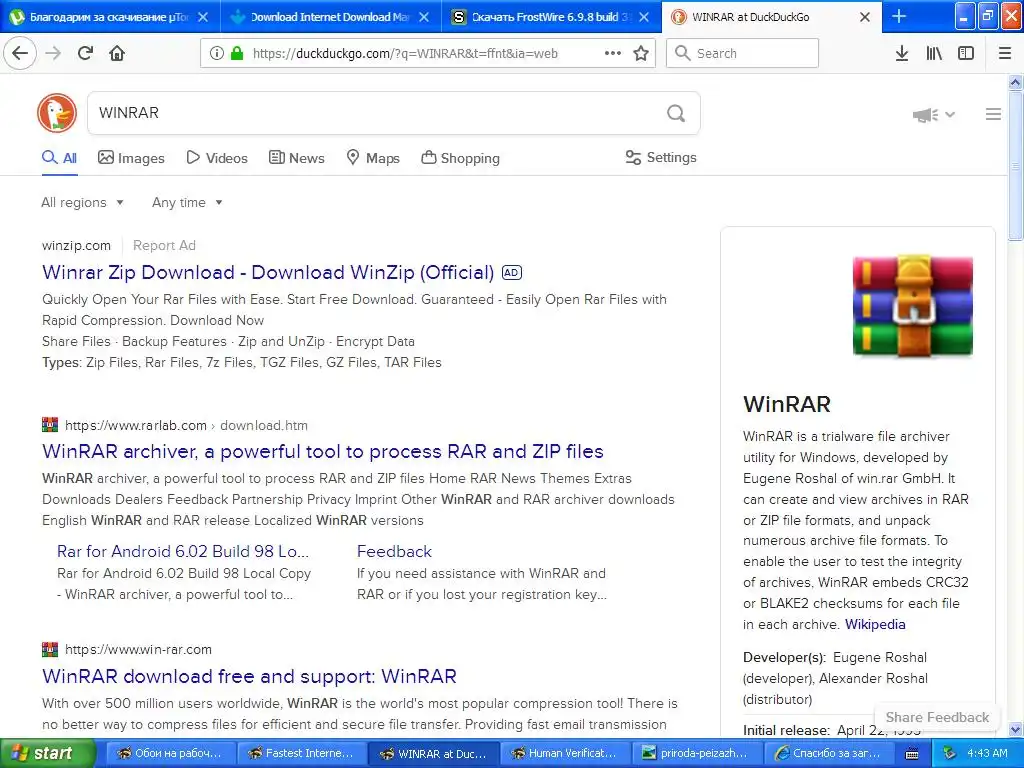Open the Feedback sublink

(x=394, y=551)
